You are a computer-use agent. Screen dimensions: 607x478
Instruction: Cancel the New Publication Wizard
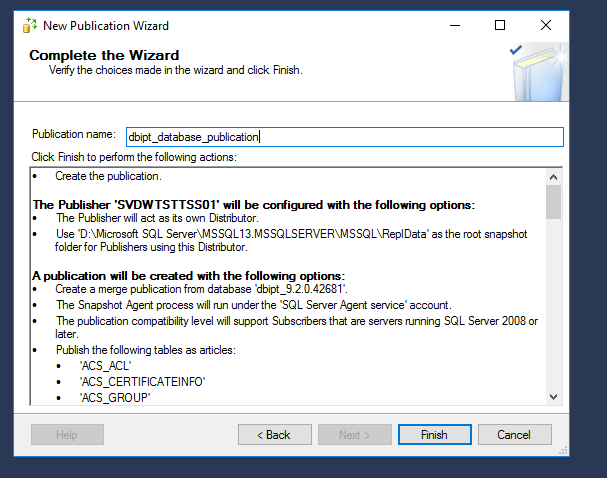(514, 435)
